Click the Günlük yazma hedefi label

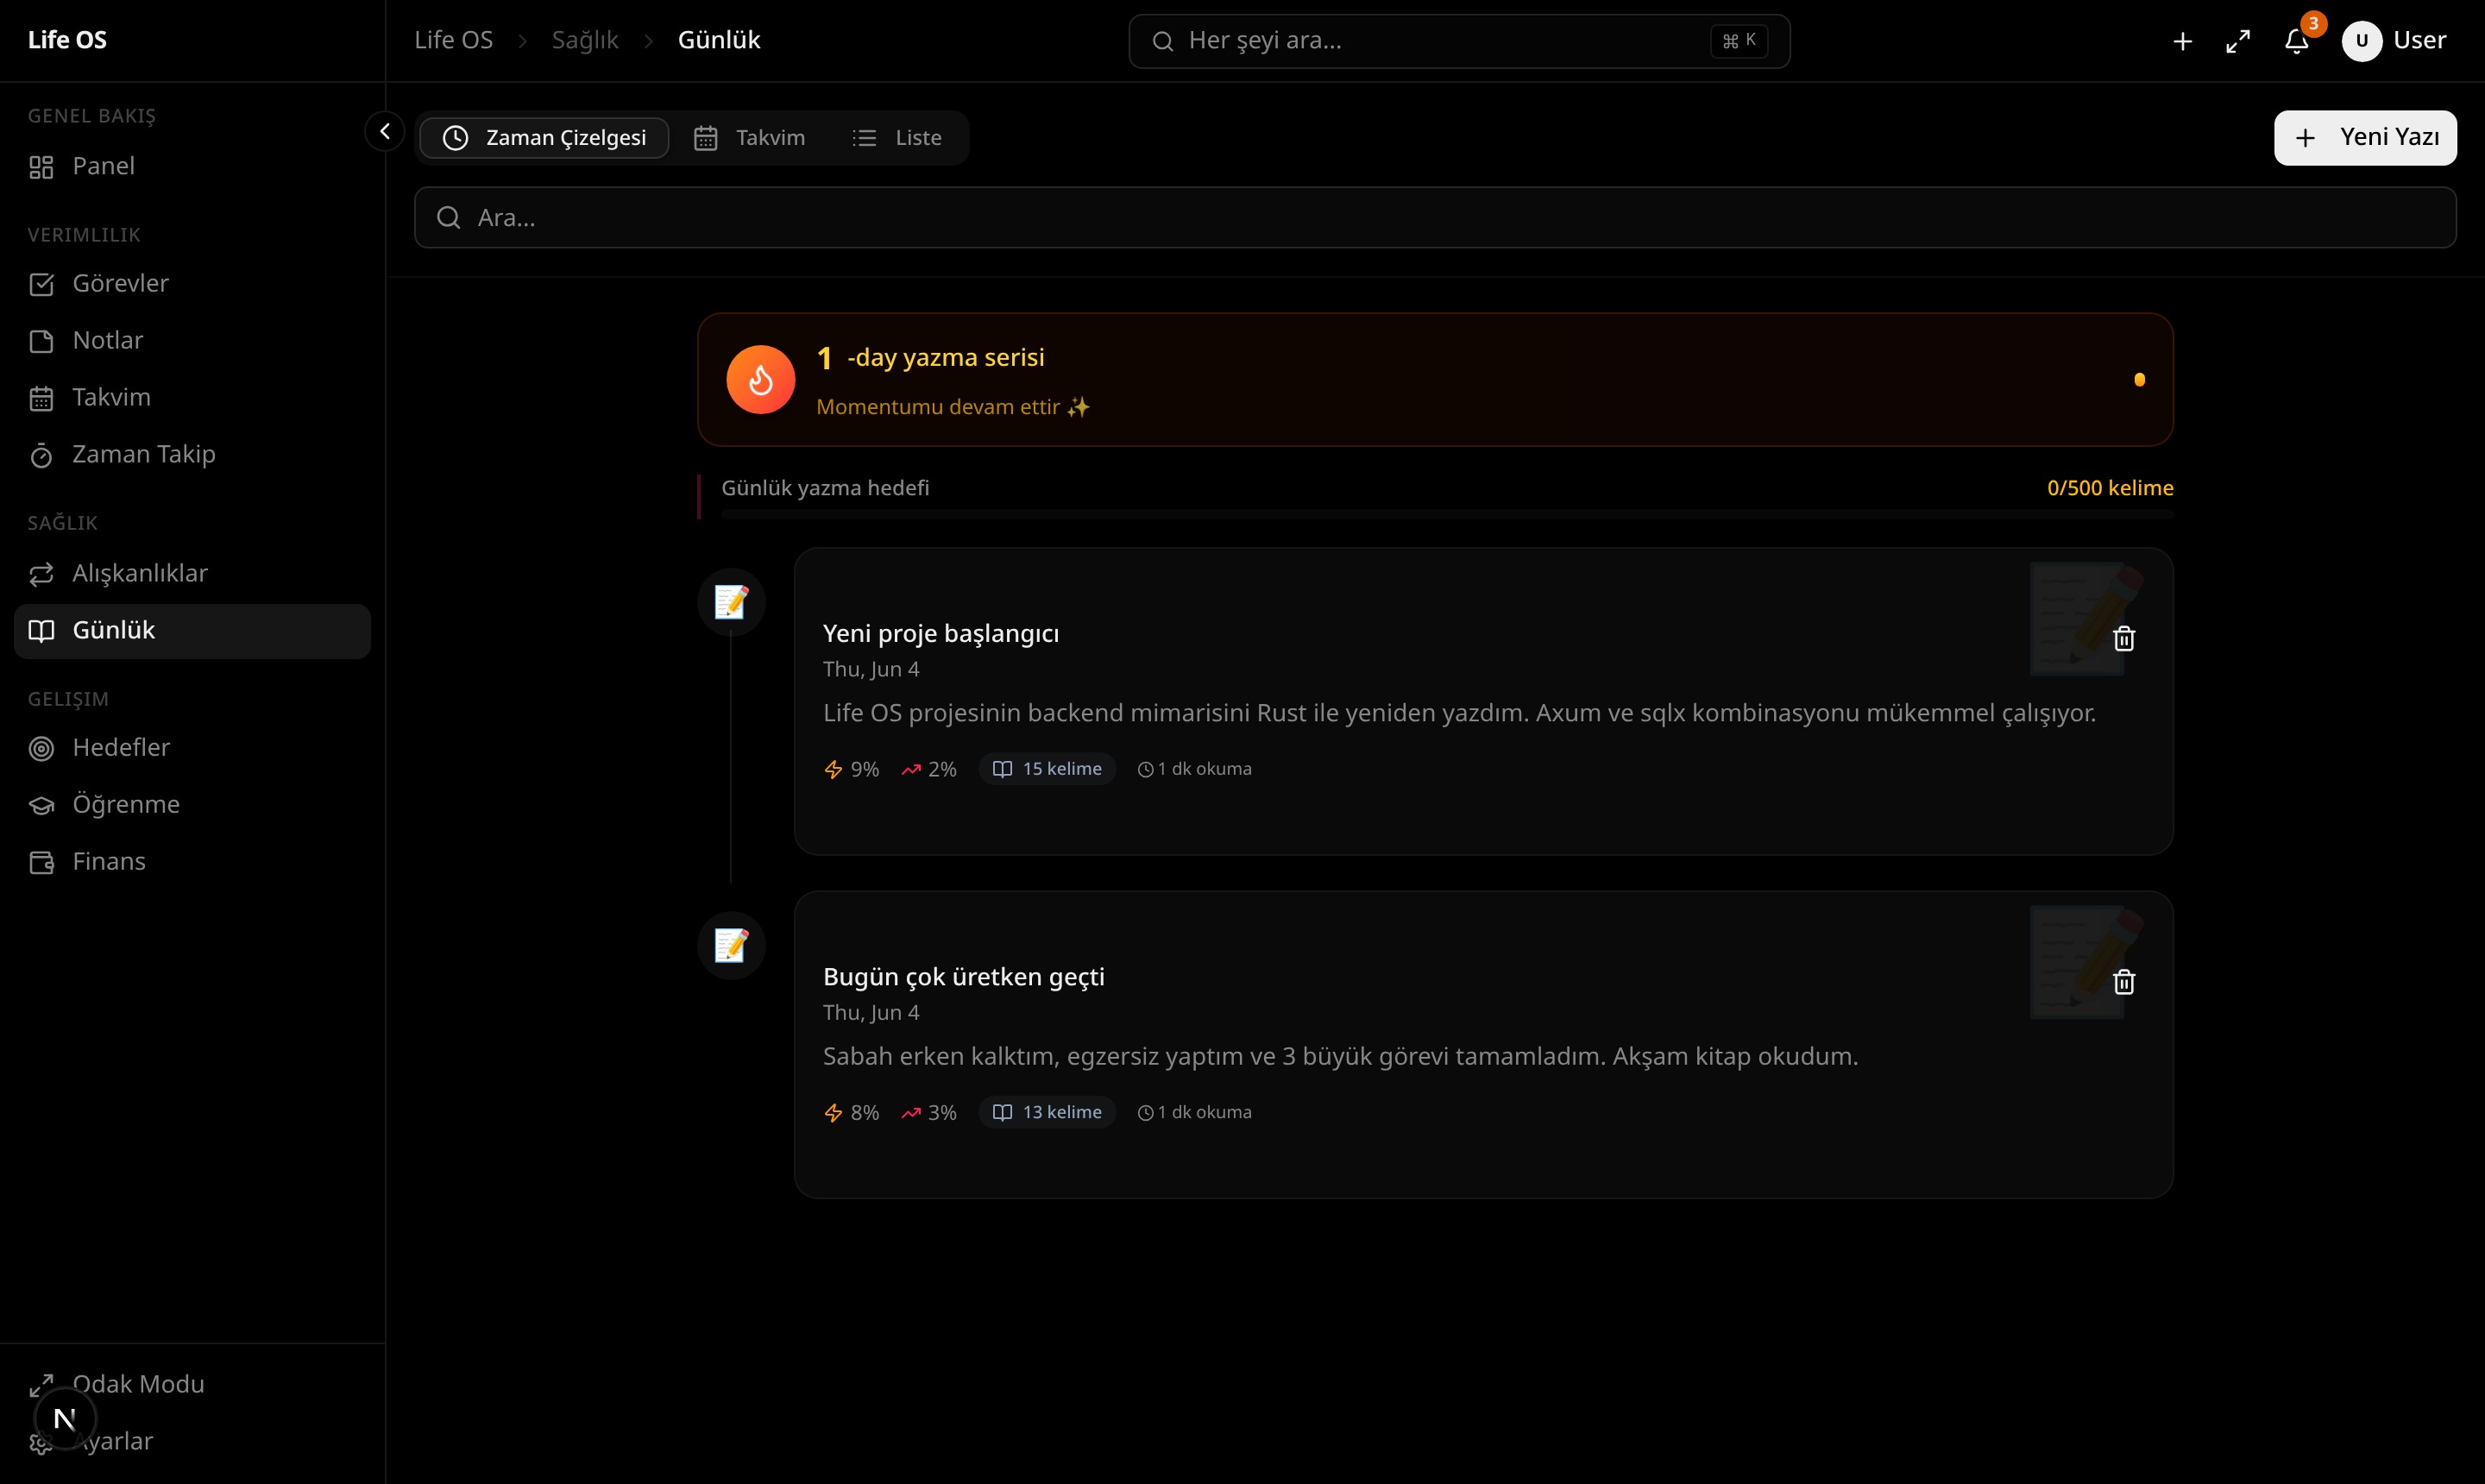(825, 488)
